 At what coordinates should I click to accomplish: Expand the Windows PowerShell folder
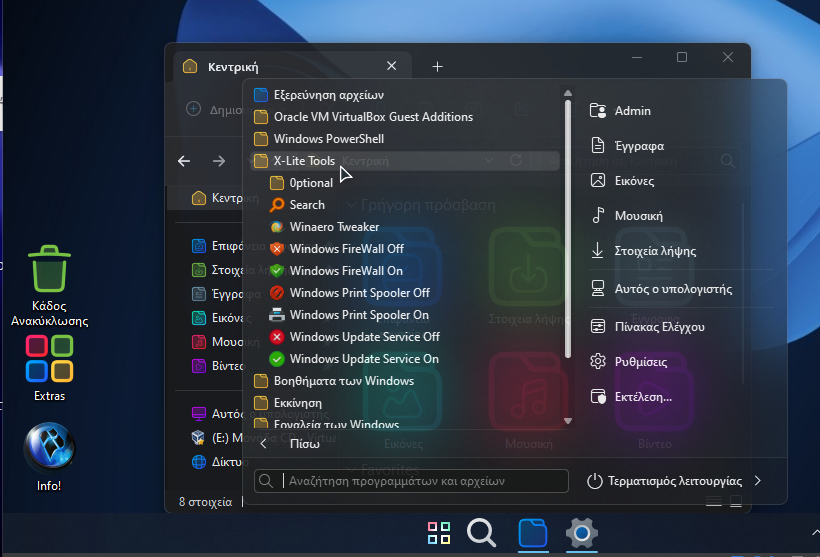(318, 139)
